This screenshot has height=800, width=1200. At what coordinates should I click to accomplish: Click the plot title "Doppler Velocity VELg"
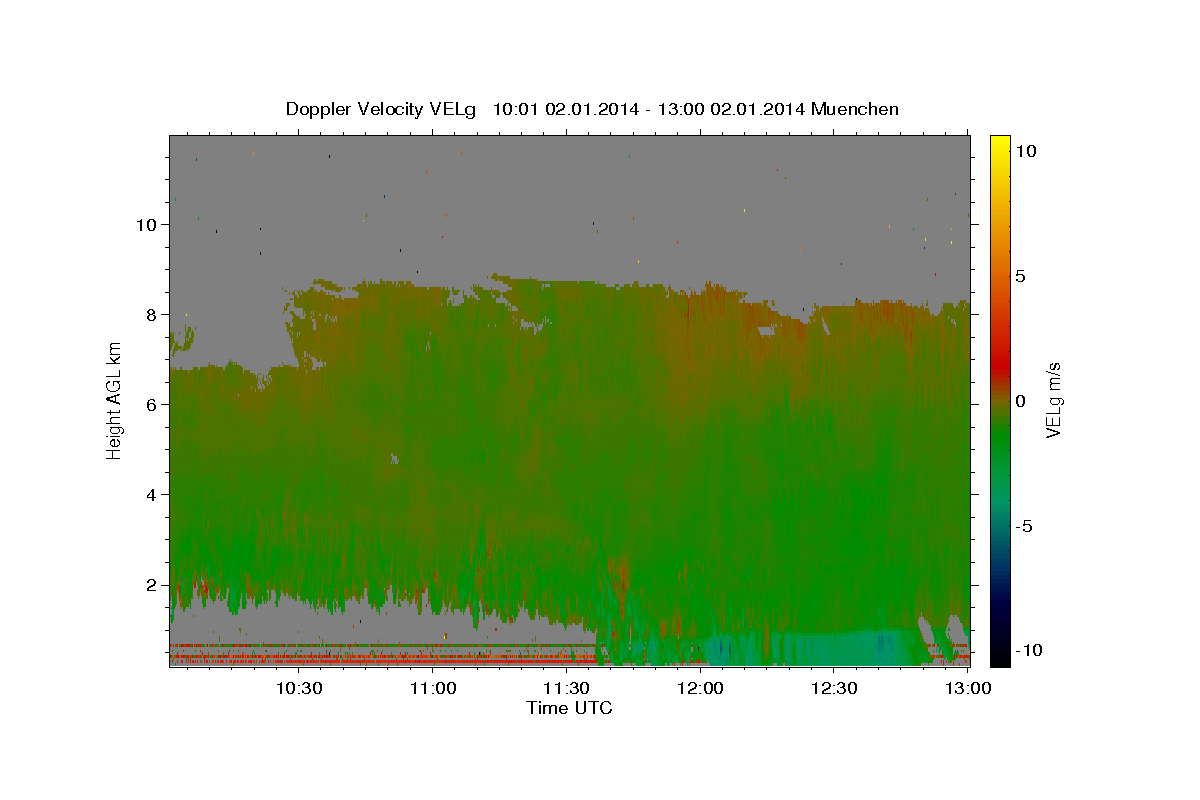click(383, 109)
